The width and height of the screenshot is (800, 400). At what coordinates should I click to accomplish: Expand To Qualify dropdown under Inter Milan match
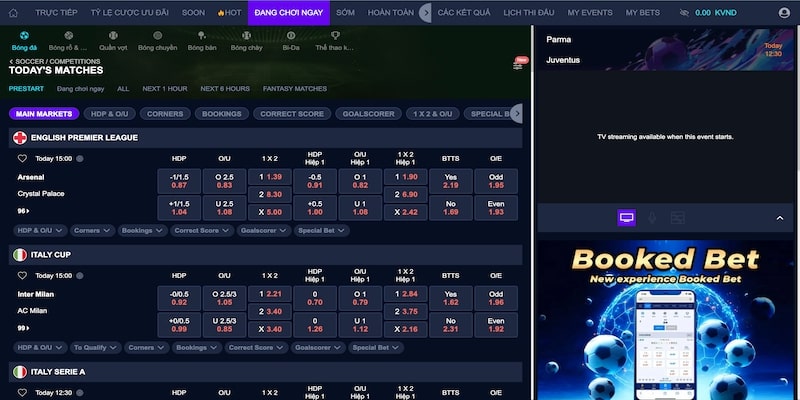[95, 347]
